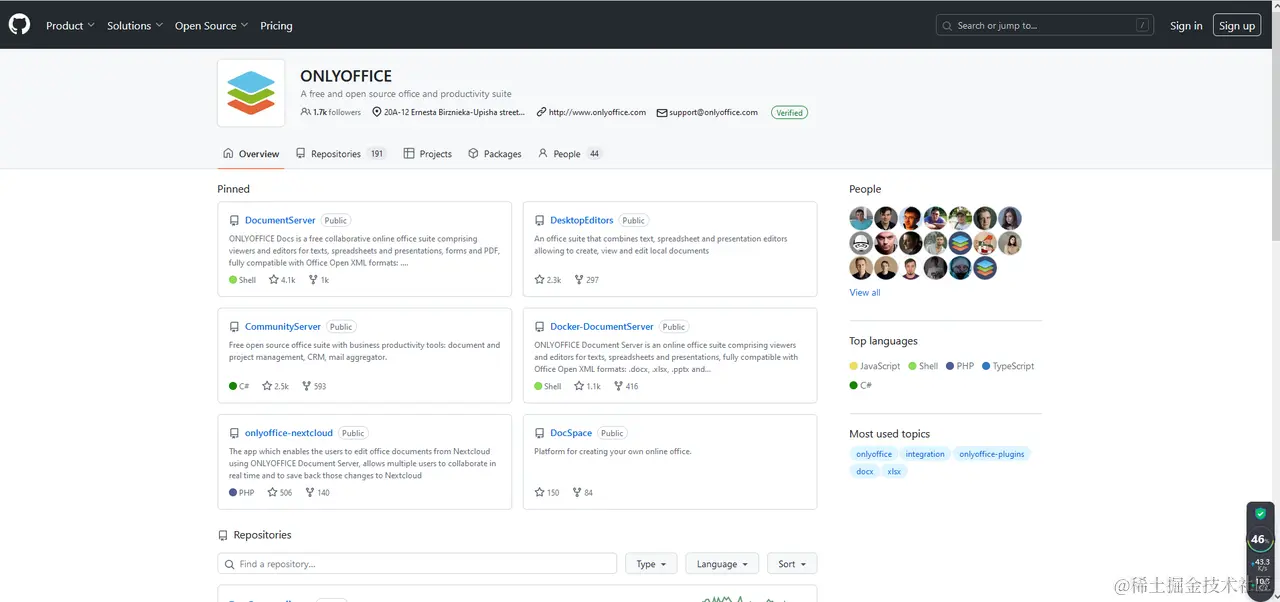Select the onlyoffice topic tag
This screenshot has width=1280, height=602.
(874, 454)
